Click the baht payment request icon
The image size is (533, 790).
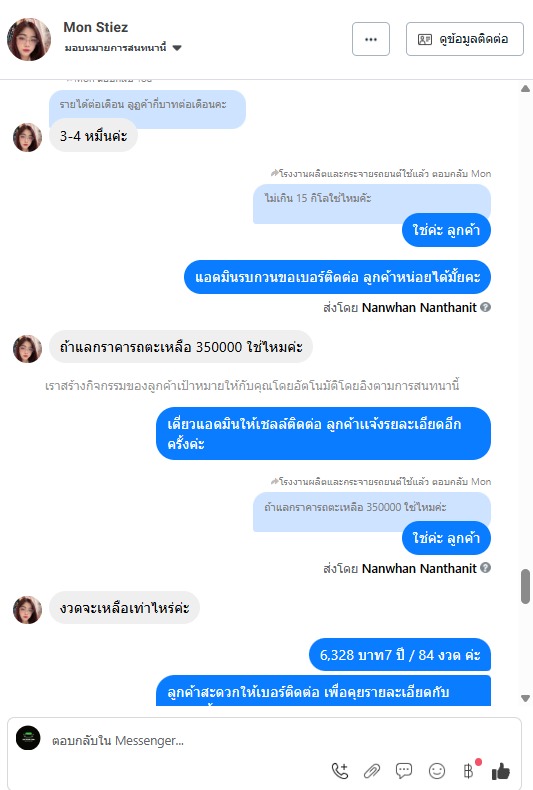(469, 770)
